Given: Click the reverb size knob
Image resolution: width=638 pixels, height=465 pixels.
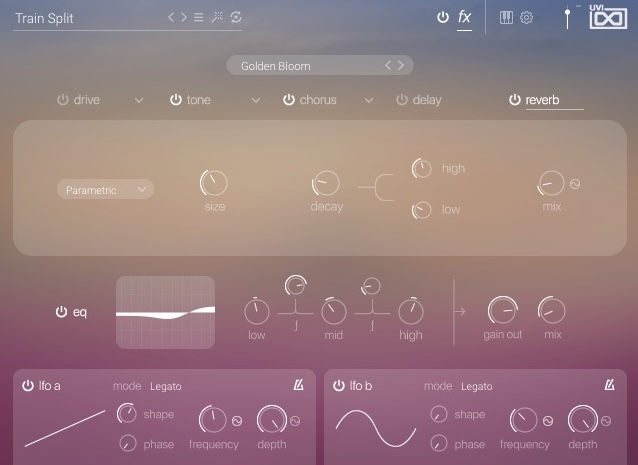Looking at the screenshot, I should (x=214, y=182).
